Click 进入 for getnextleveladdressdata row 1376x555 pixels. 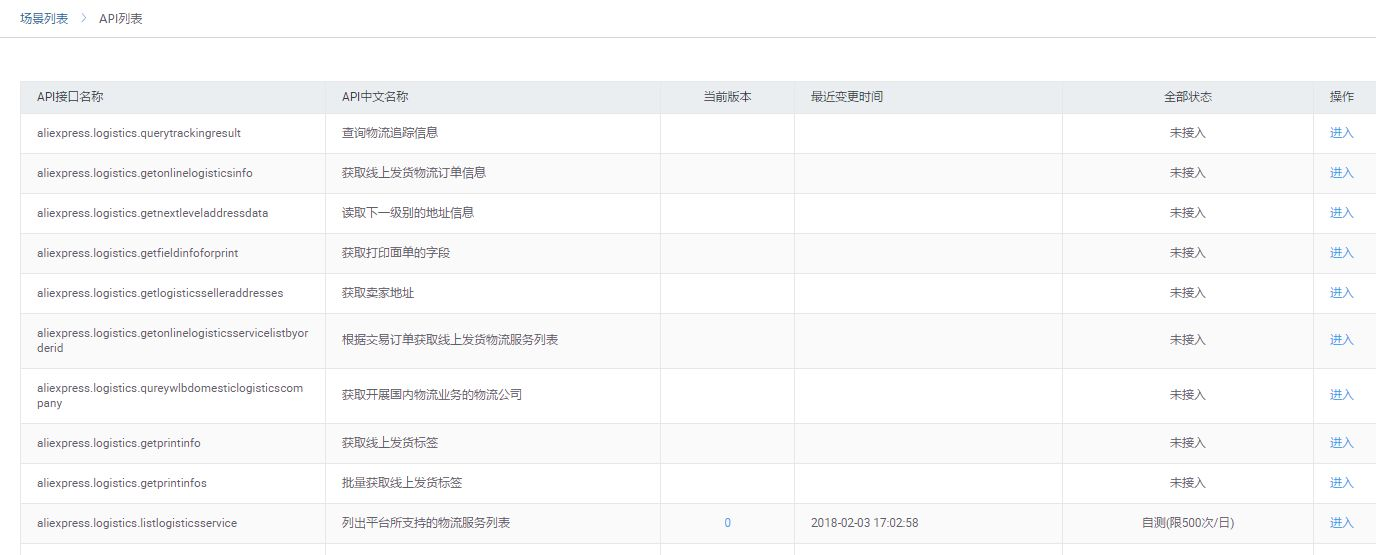click(x=1341, y=213)
